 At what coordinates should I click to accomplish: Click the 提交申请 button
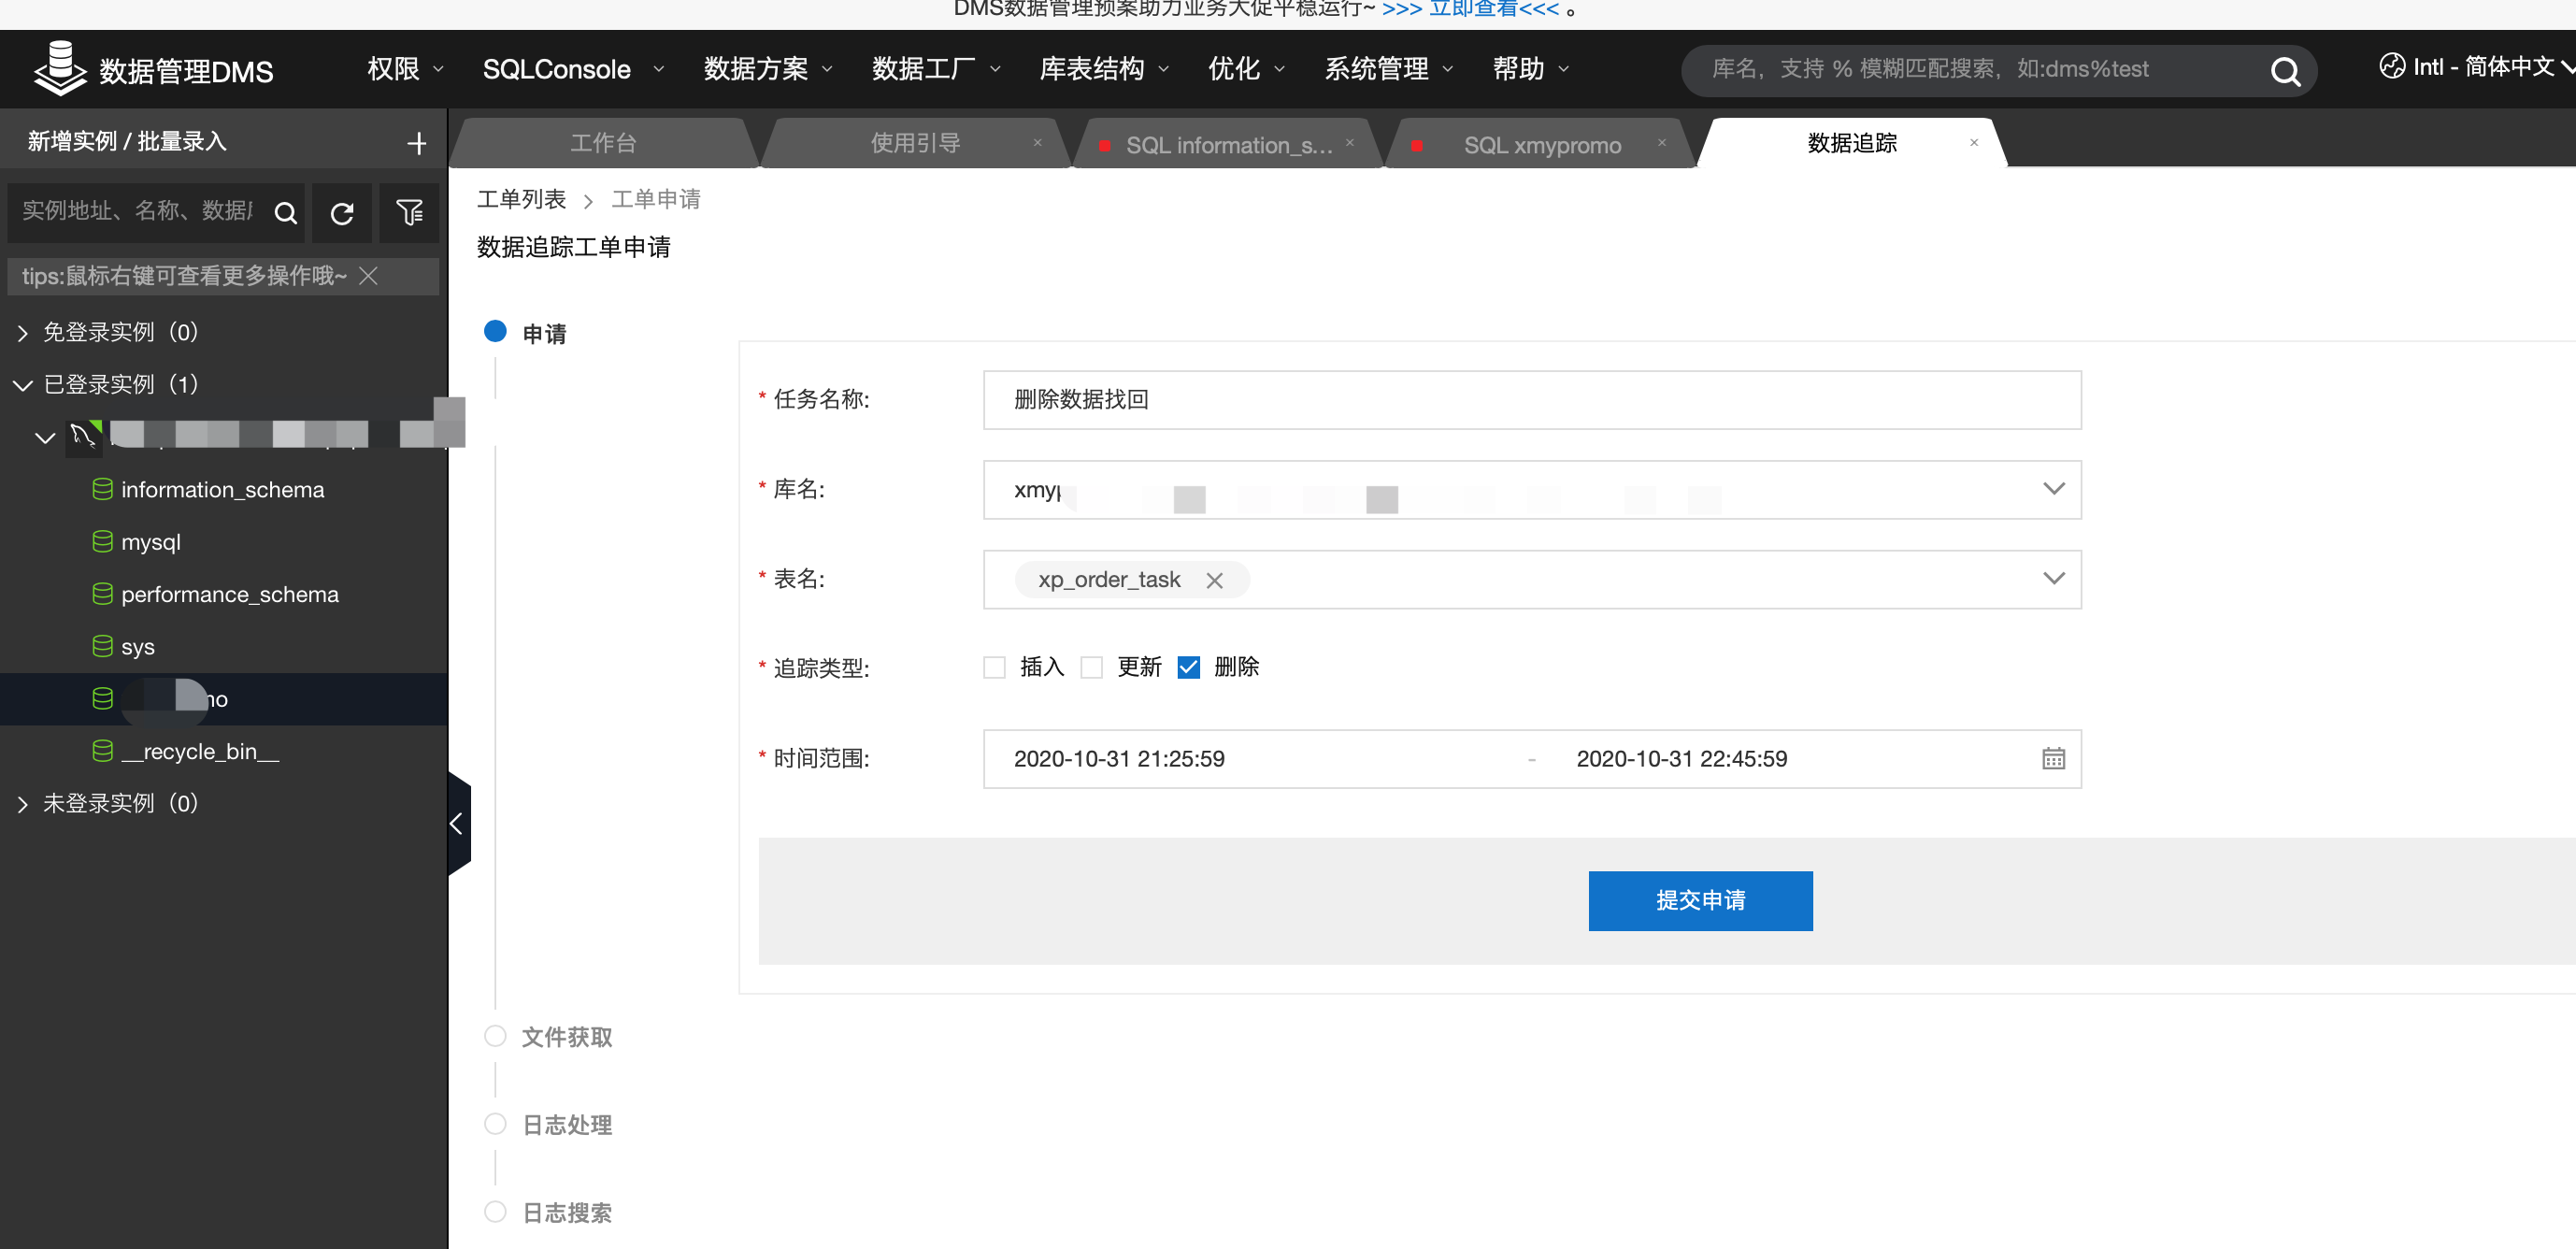(1700, 900)
